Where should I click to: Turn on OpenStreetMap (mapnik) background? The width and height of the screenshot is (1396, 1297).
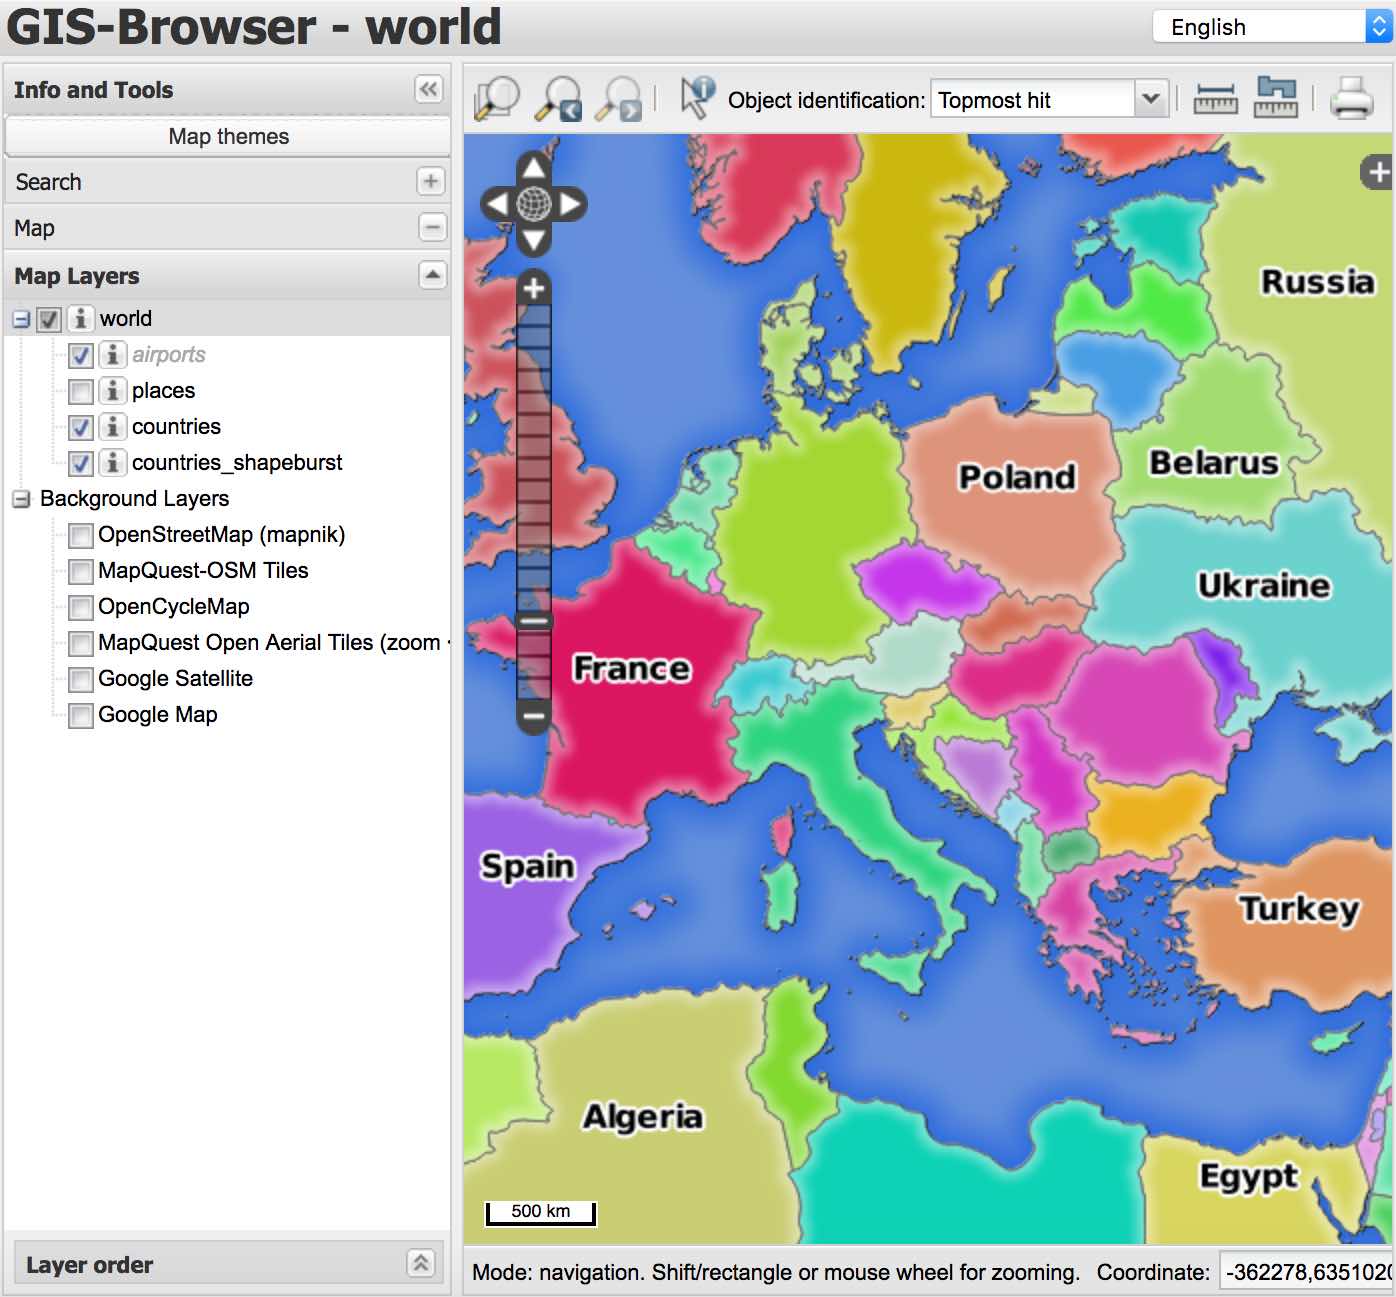point(81,535)
